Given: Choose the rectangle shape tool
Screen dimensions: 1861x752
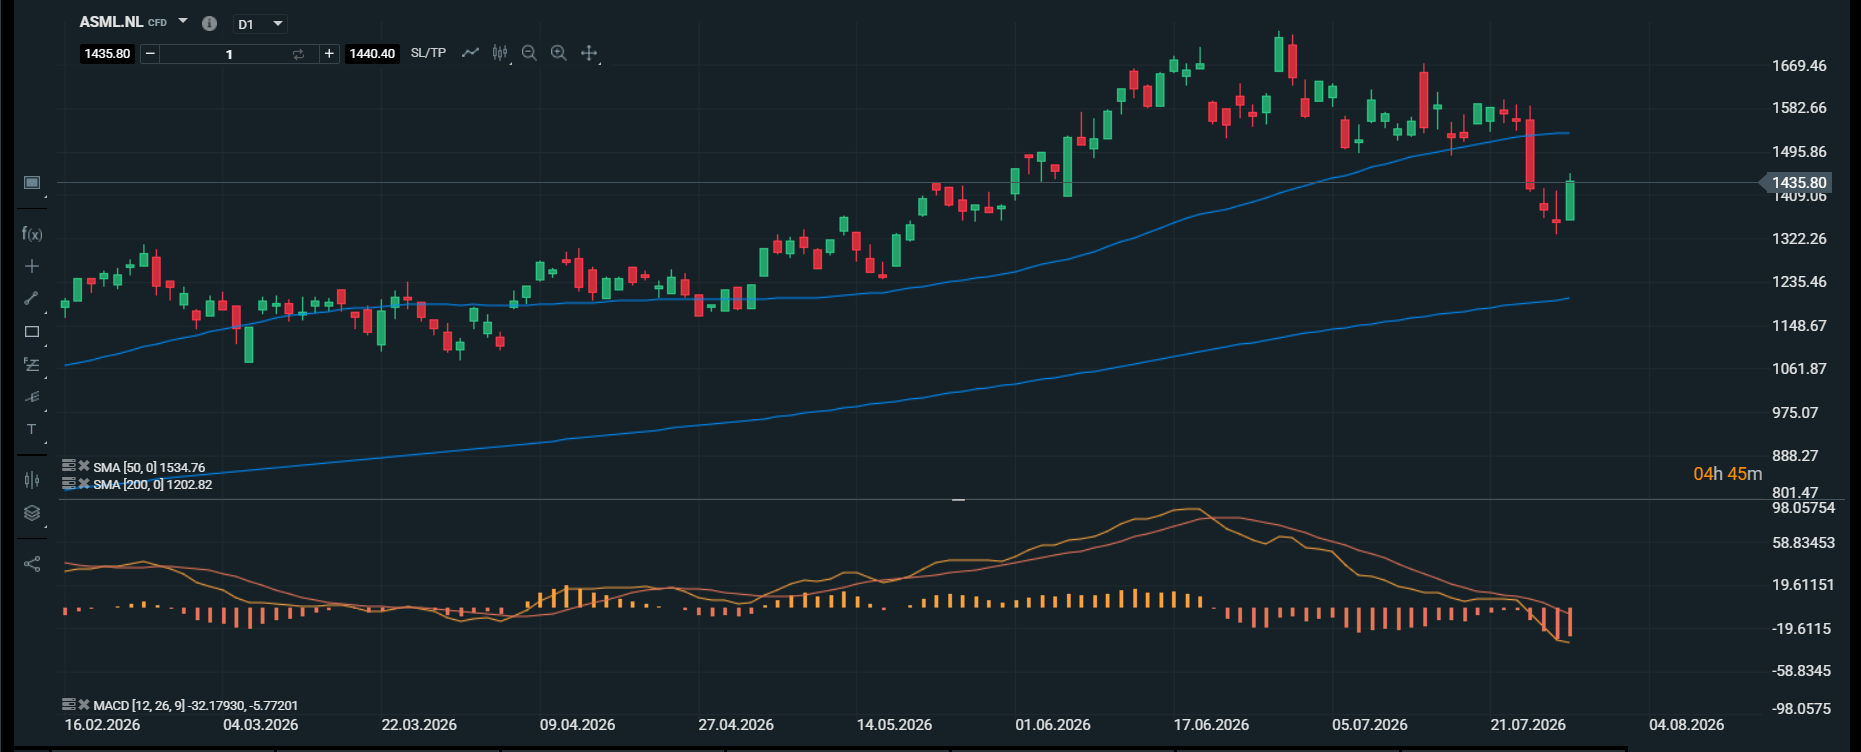Looking at the screenshot, I should pos(32,331).
